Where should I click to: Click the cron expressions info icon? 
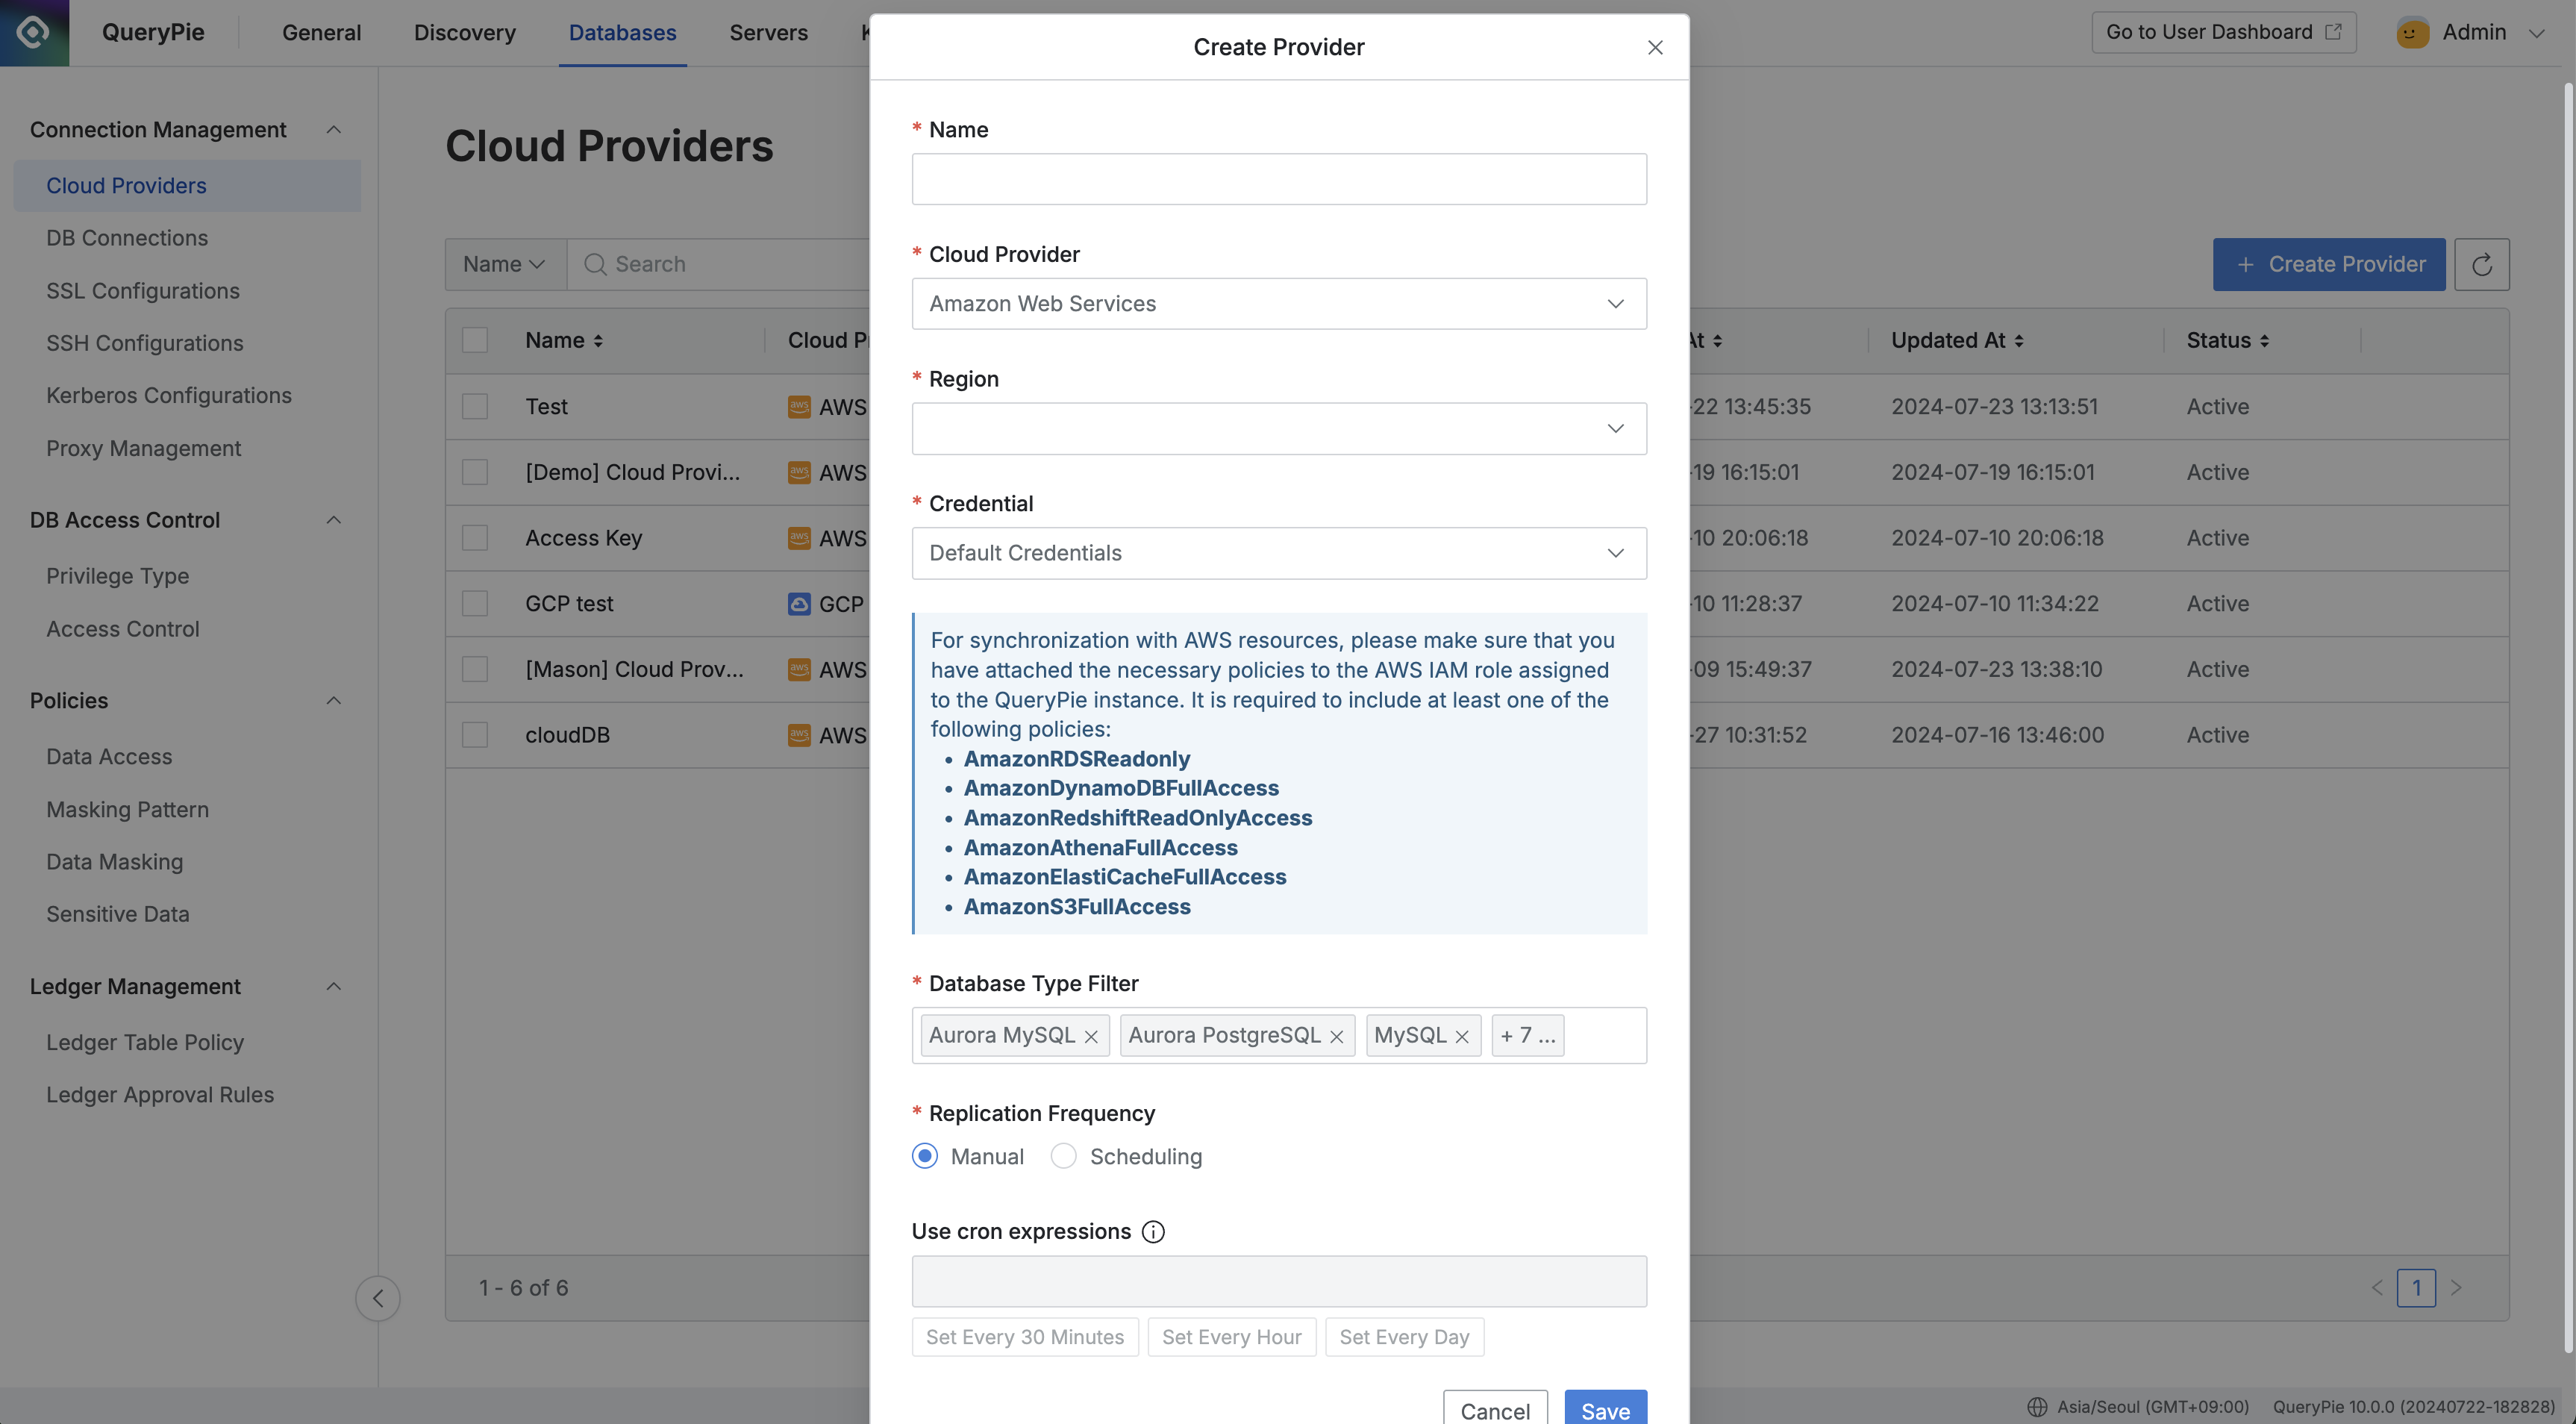point(1153,1231)
